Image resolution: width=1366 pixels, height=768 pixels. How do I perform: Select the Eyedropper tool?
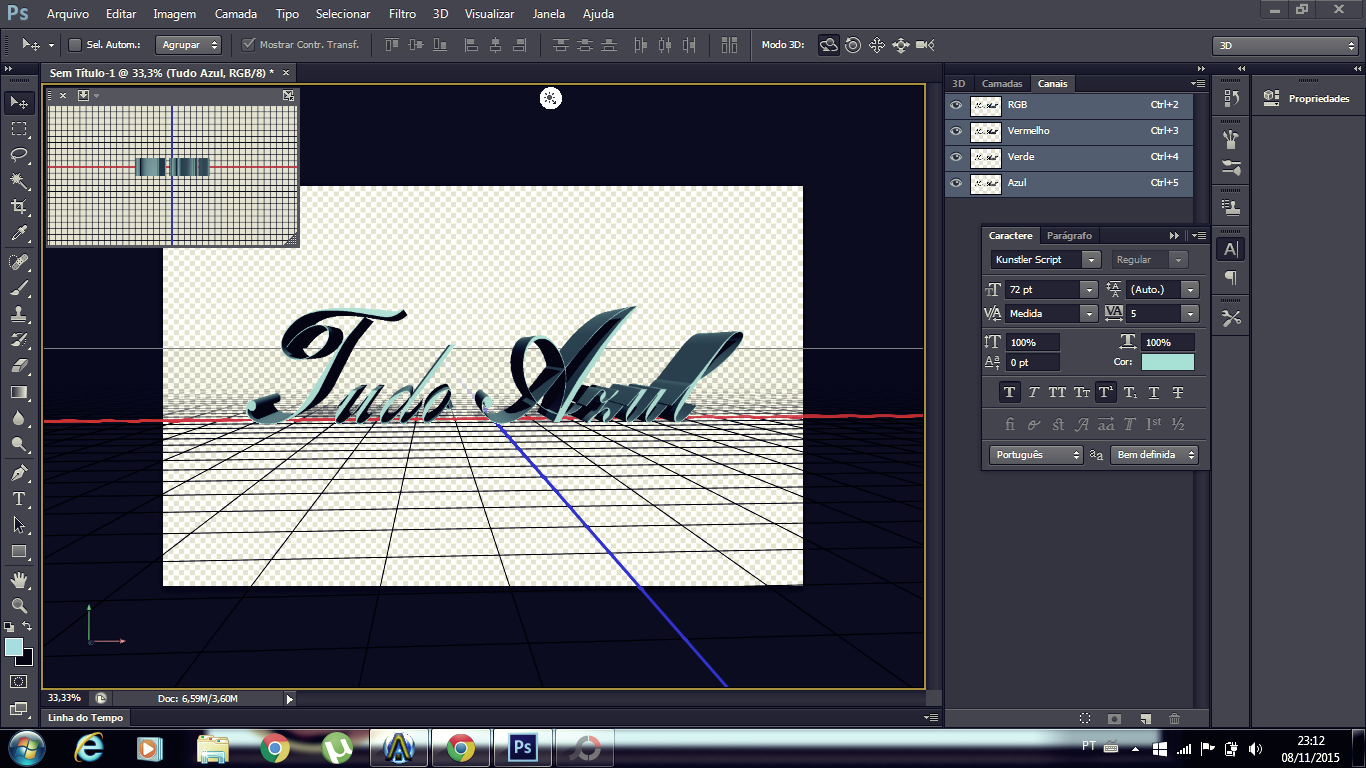coord(19,234)
